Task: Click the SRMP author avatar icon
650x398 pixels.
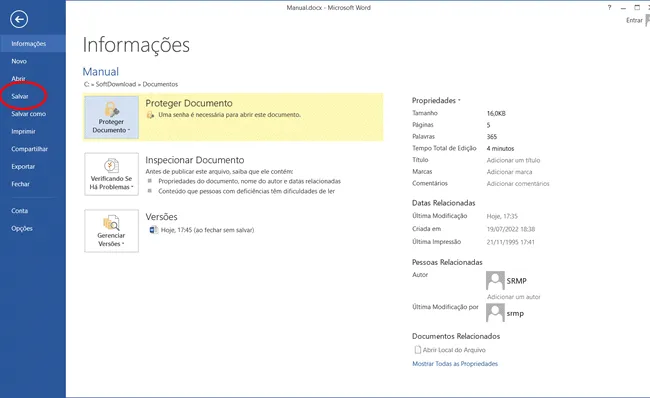Action: click(495, 281)
